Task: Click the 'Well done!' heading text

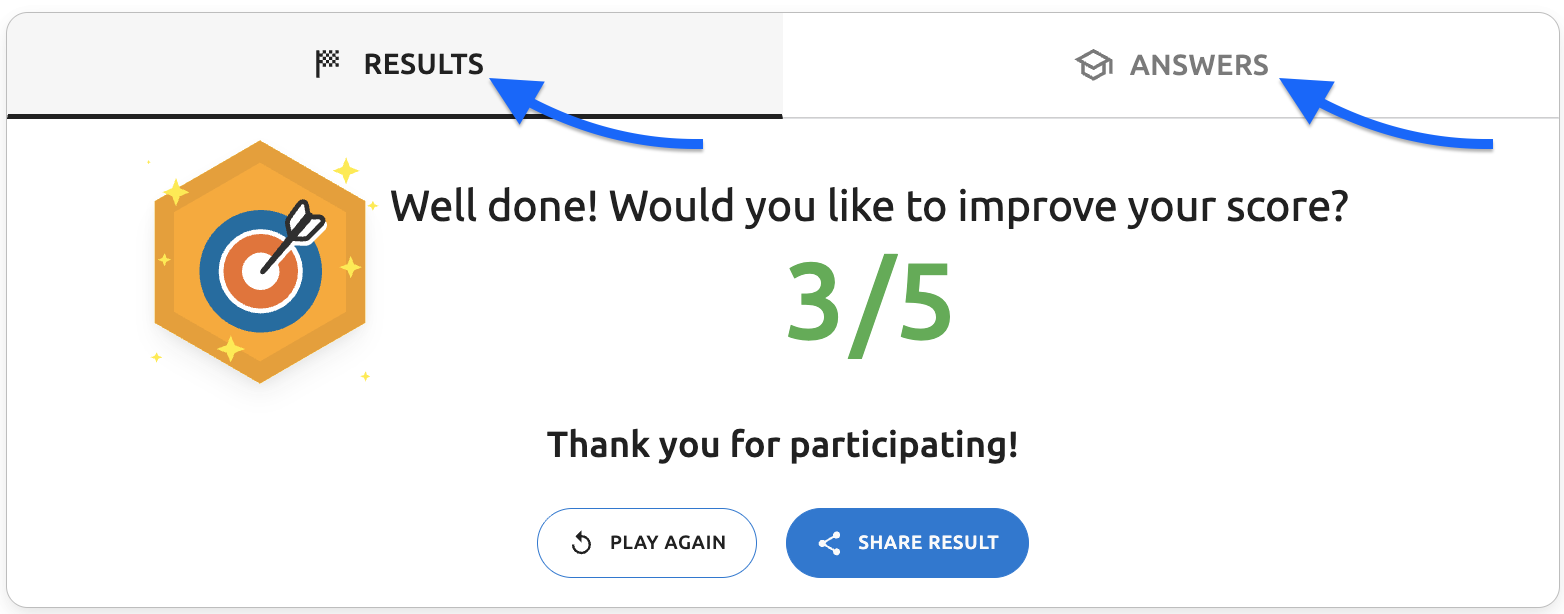Action: [x=868, y=206]
